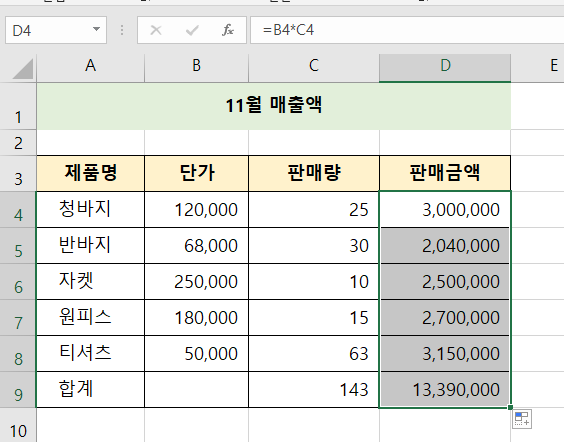Select row 9 header
The width and height of the screenshot is (564, 442).
tap(18, 389)
